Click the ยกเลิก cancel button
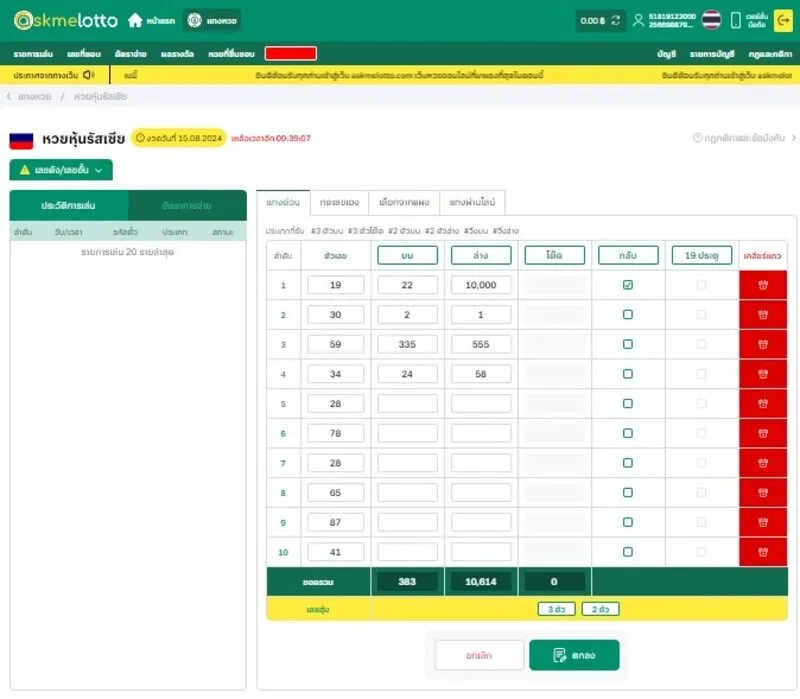This screenshot has width=800, height=699. point(480,656)
